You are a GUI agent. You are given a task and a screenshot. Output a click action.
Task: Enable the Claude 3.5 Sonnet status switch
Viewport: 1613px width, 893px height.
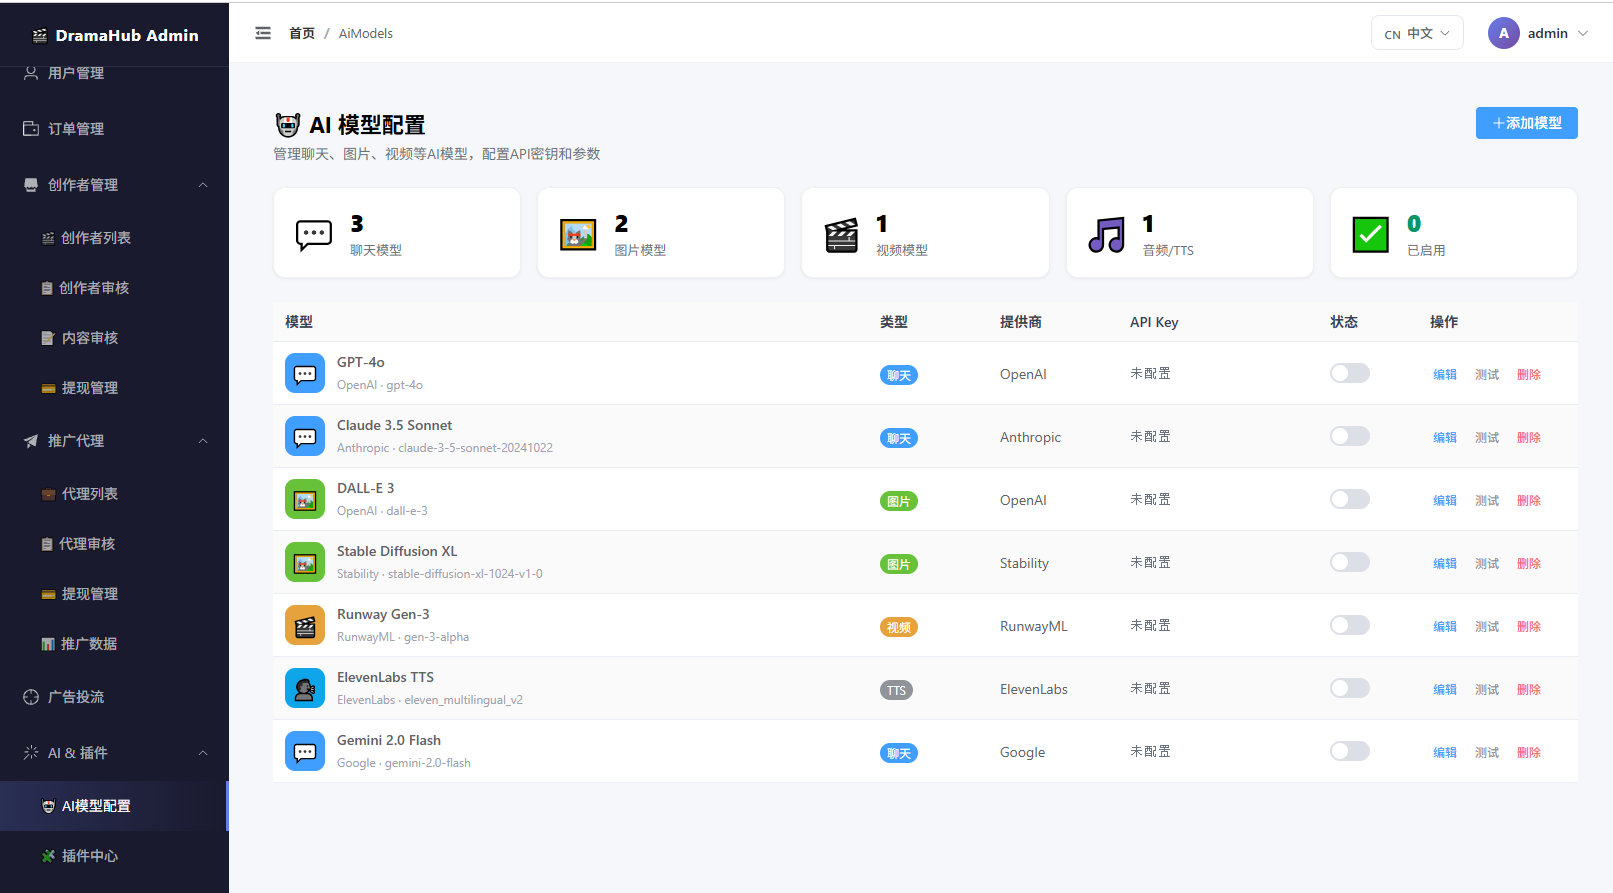click(1349, 436)
